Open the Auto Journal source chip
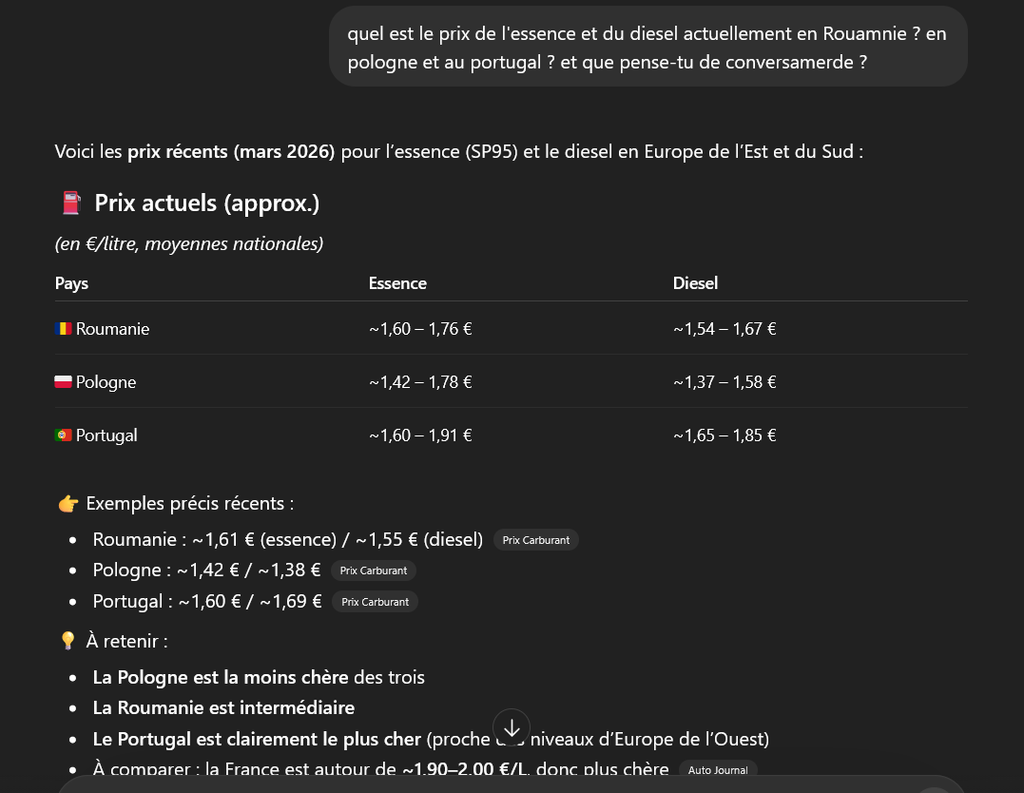This screenshot has height=793, width=1024. [x=718, y=770]
